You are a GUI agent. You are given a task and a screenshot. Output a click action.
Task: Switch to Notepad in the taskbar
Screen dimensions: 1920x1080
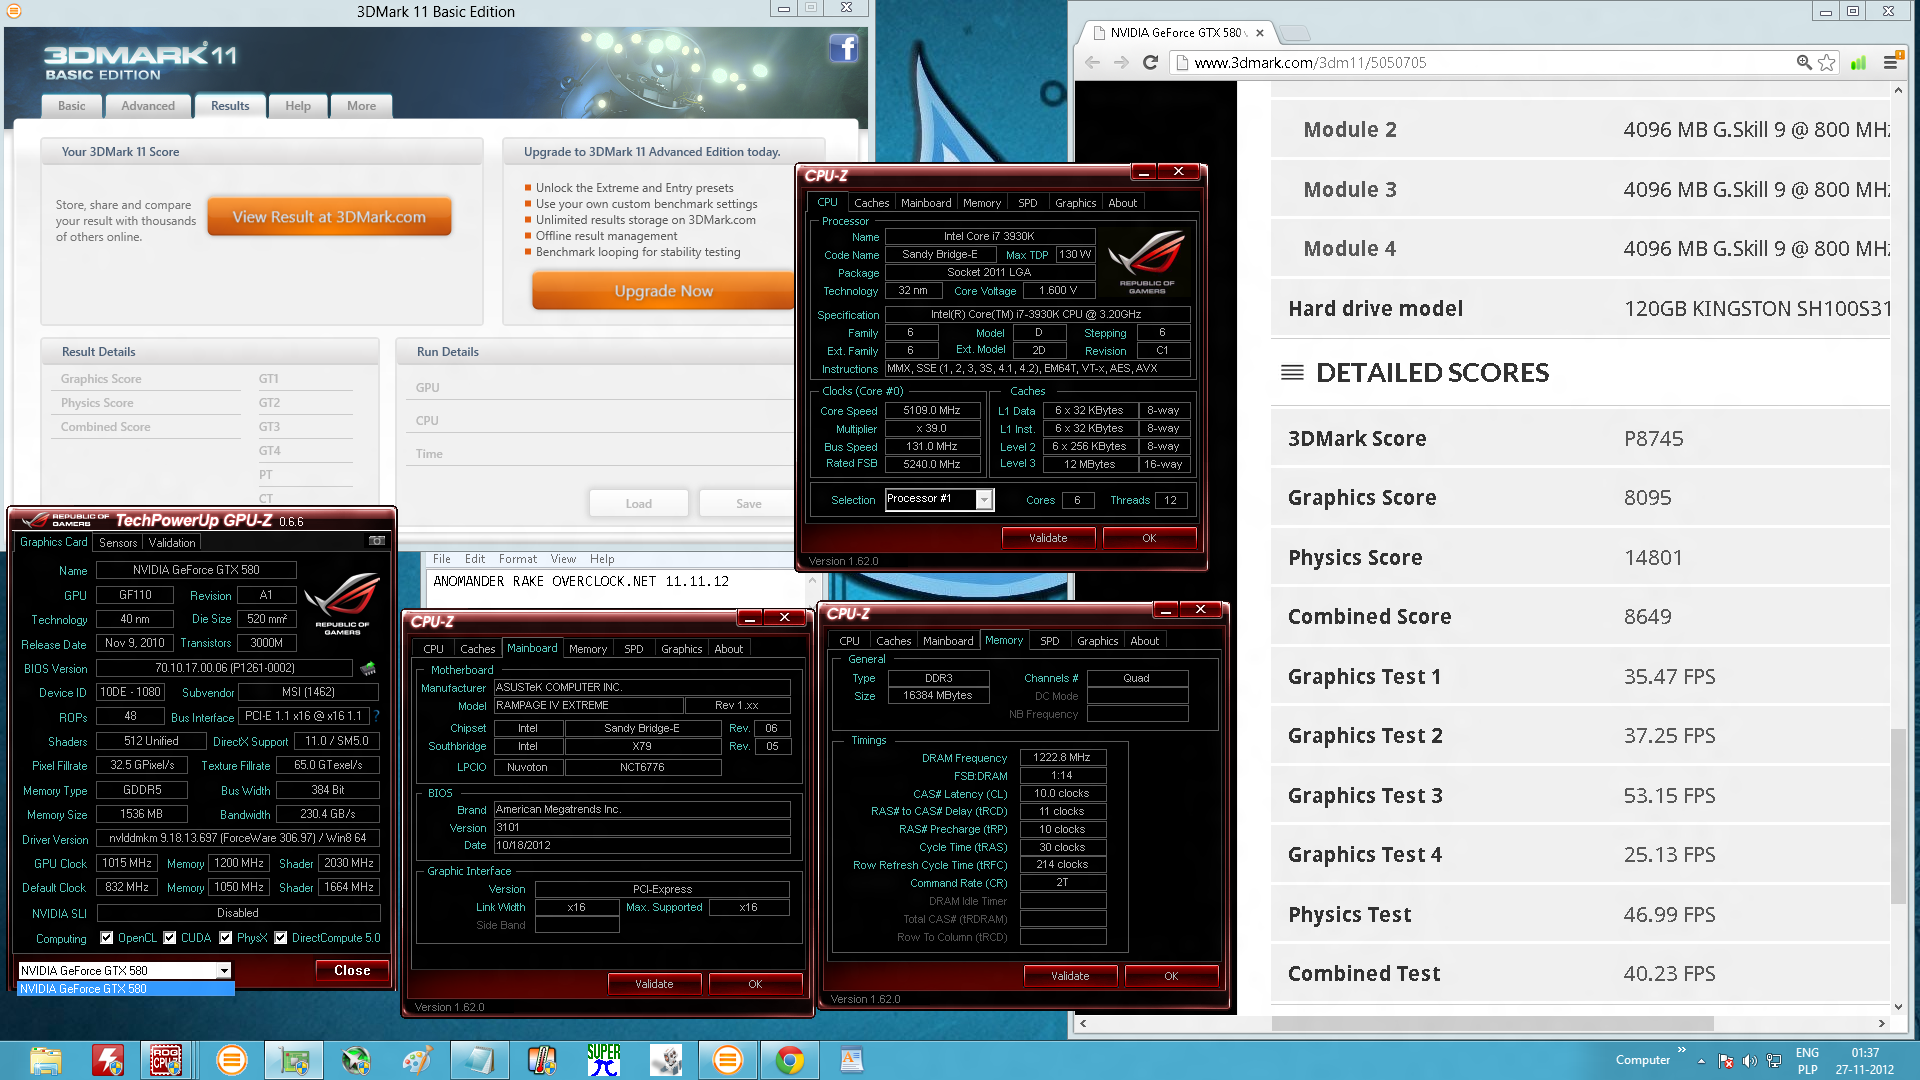click(480, 1060)
